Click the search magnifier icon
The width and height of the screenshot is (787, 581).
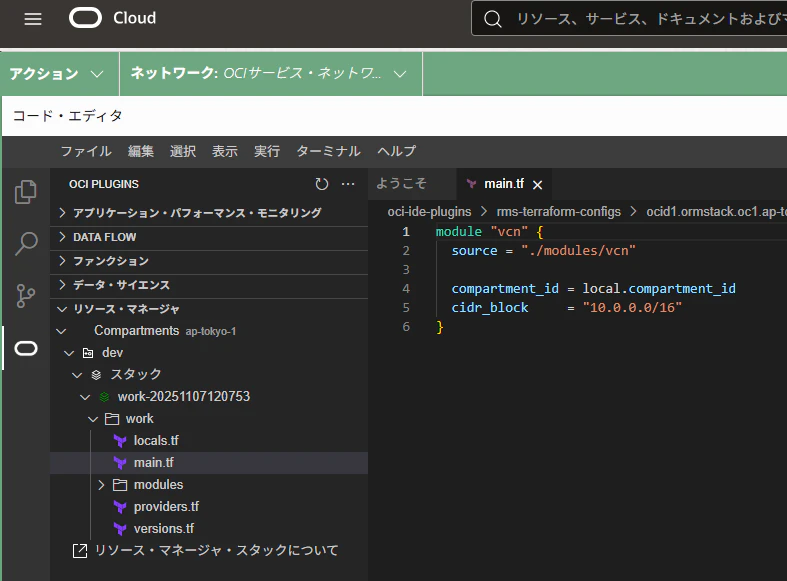coord(492,19)
